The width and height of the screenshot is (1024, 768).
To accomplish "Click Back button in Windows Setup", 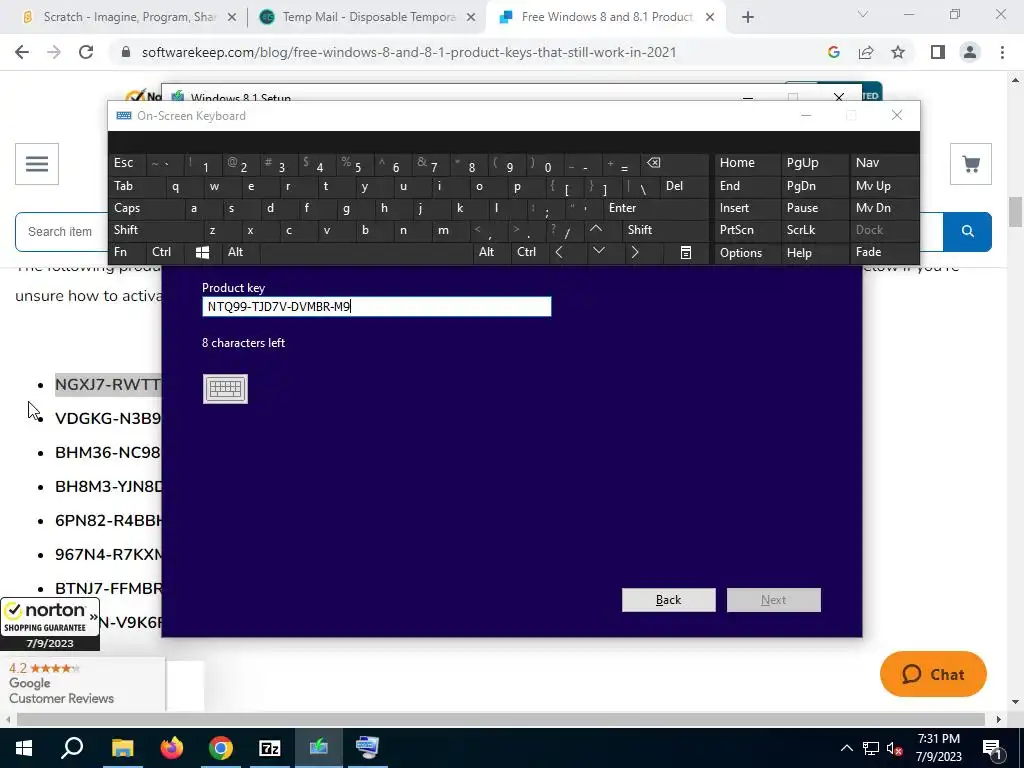I will tap(668, 600).
